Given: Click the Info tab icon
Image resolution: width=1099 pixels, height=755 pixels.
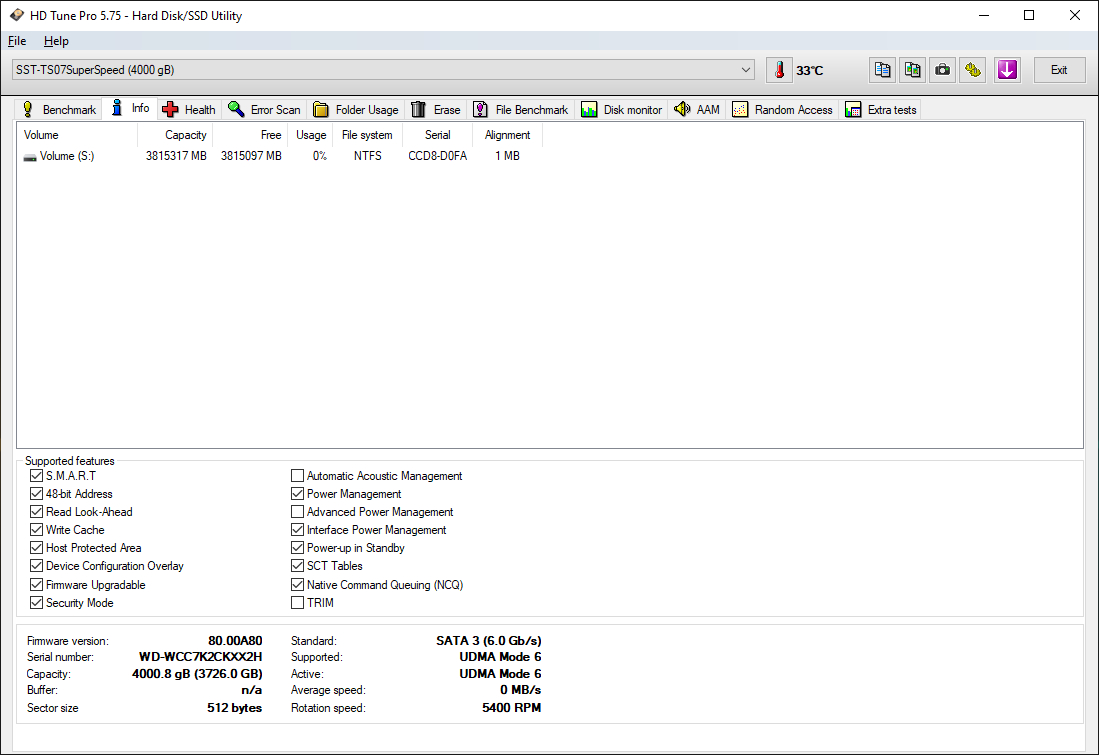Looking at the screenshot, I should pos(117,108).
